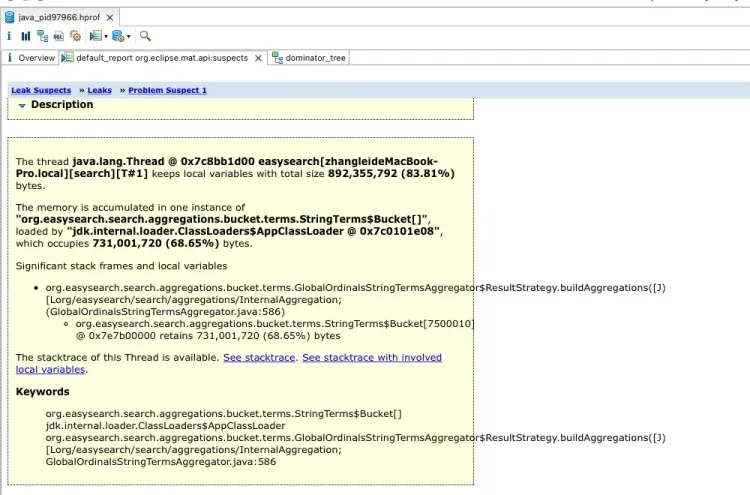750x495 pixels.
Task: Click the java_pid97966.hprof database file icon
Action: [10, 18]
